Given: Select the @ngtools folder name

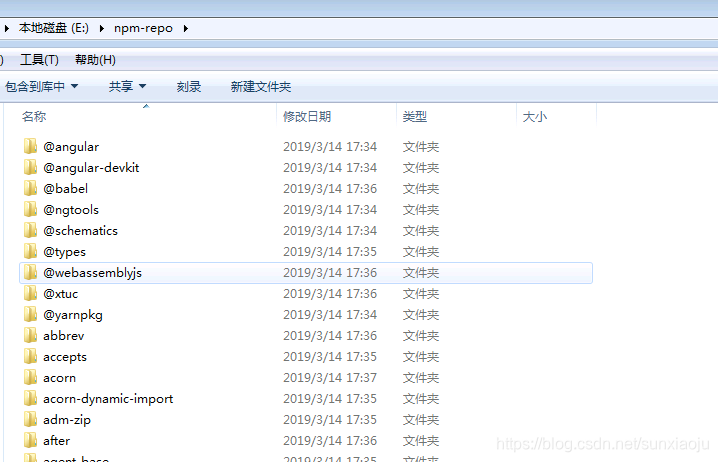Looking at the screenshot, I should tap(71, 210).
